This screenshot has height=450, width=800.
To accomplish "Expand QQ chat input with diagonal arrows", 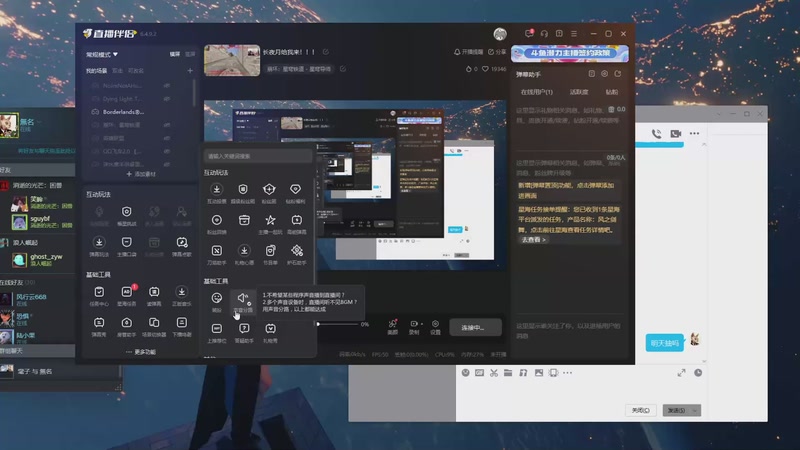I will click(x=681, y=373).
